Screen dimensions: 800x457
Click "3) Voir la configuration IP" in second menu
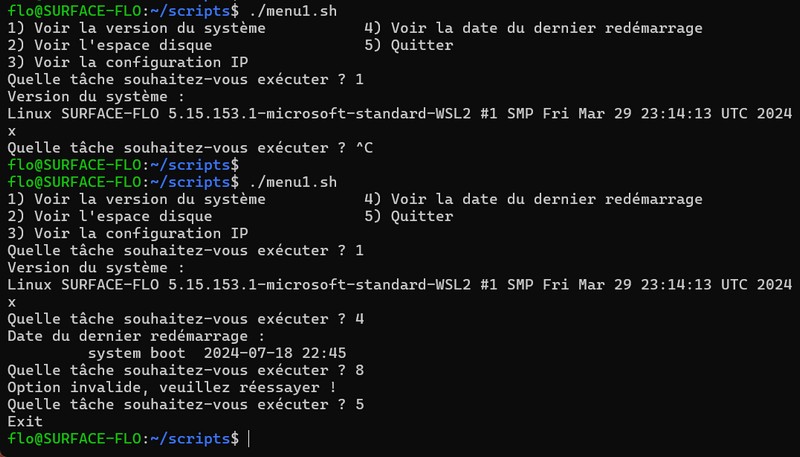[120, 233]
